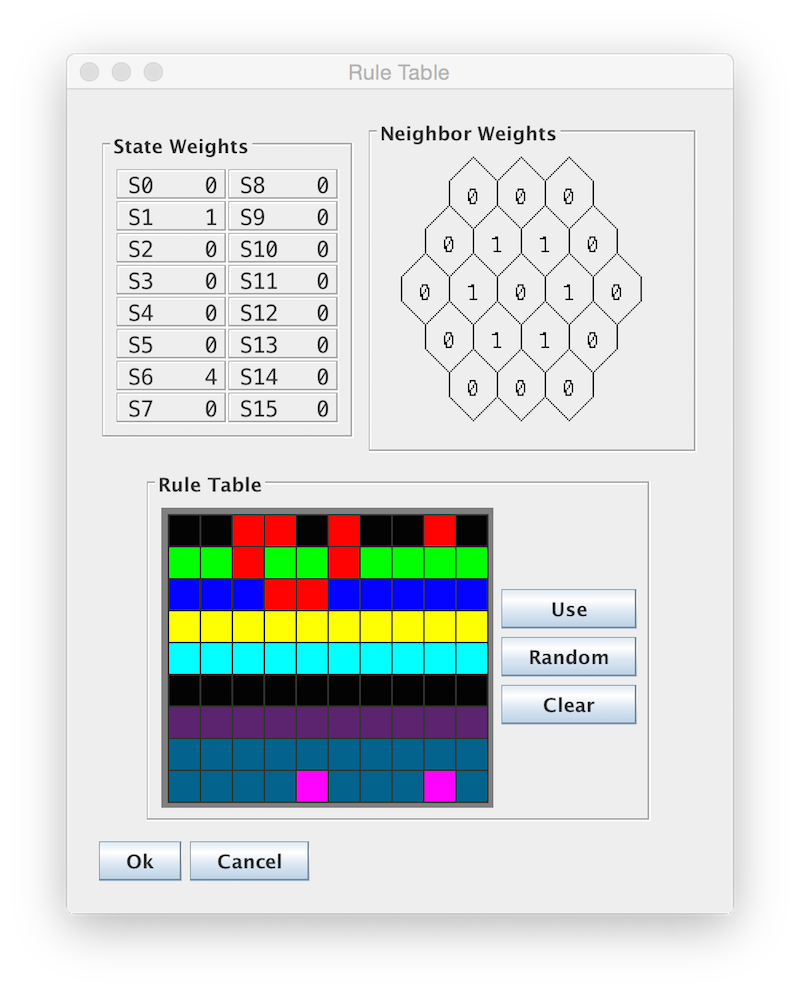
Task: Click the last blue cell in Rule Table
Action: coord(472,594)
